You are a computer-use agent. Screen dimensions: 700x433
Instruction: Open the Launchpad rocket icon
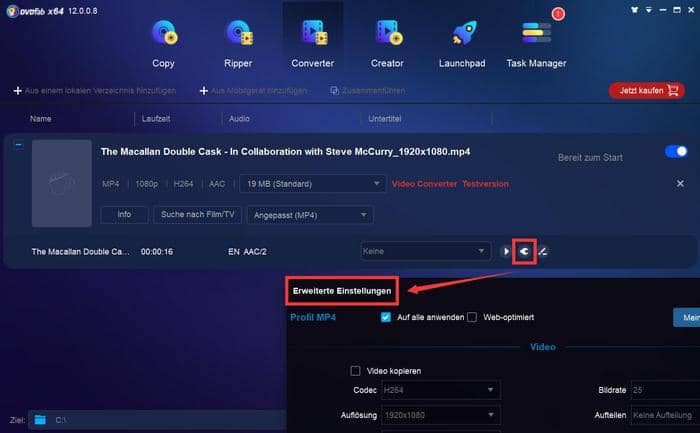(464, 33)
